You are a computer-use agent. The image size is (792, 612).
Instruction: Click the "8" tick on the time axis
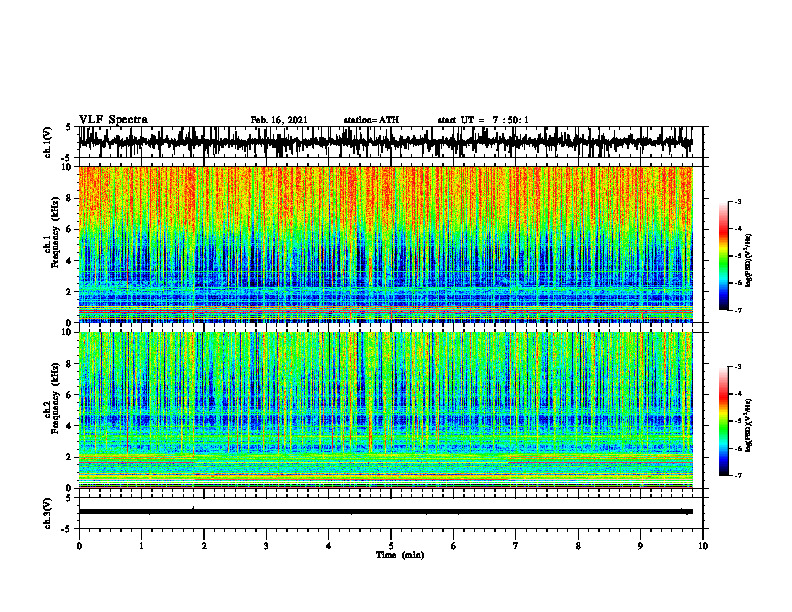point(578,546)
